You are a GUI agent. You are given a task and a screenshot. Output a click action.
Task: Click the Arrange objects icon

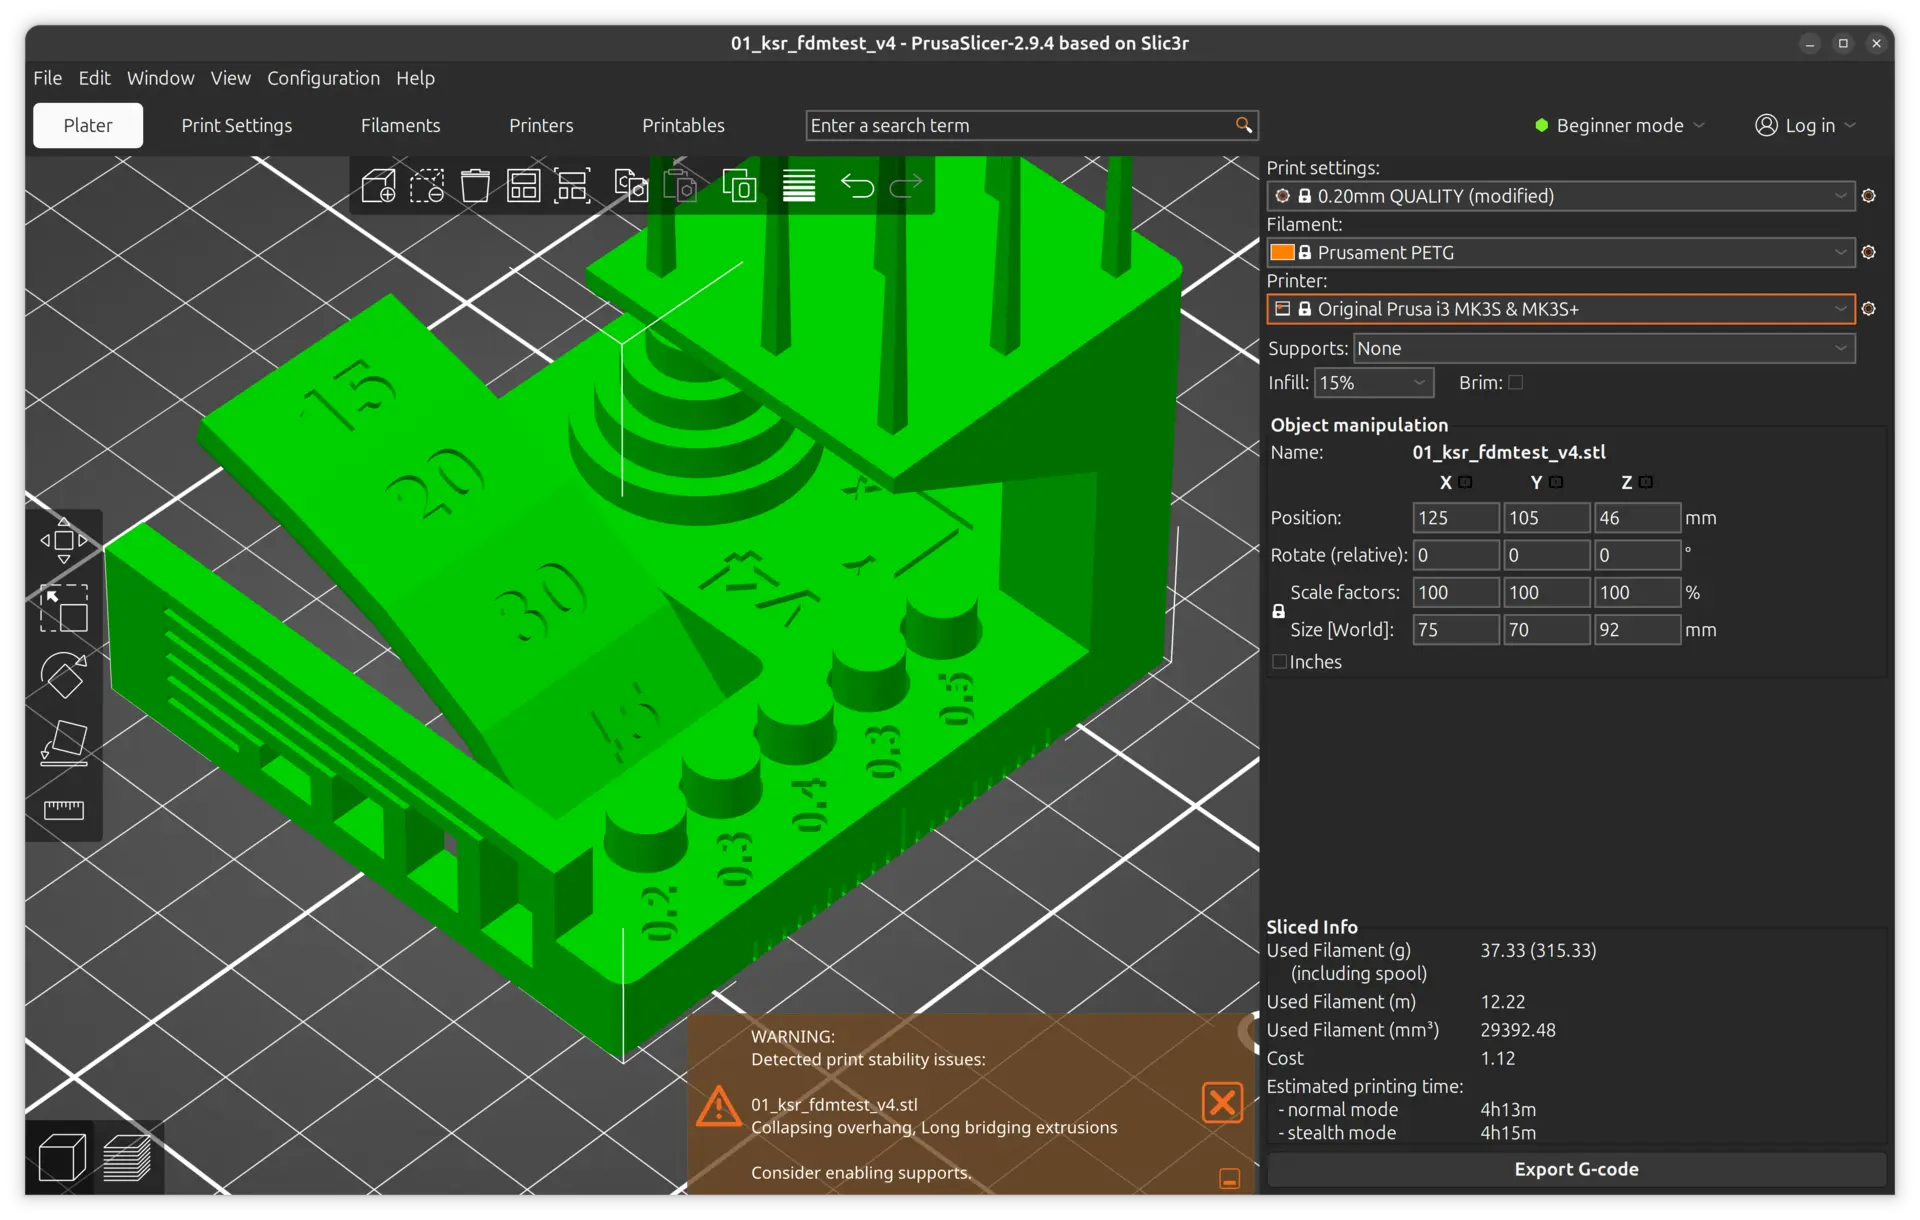pos(523,186)
